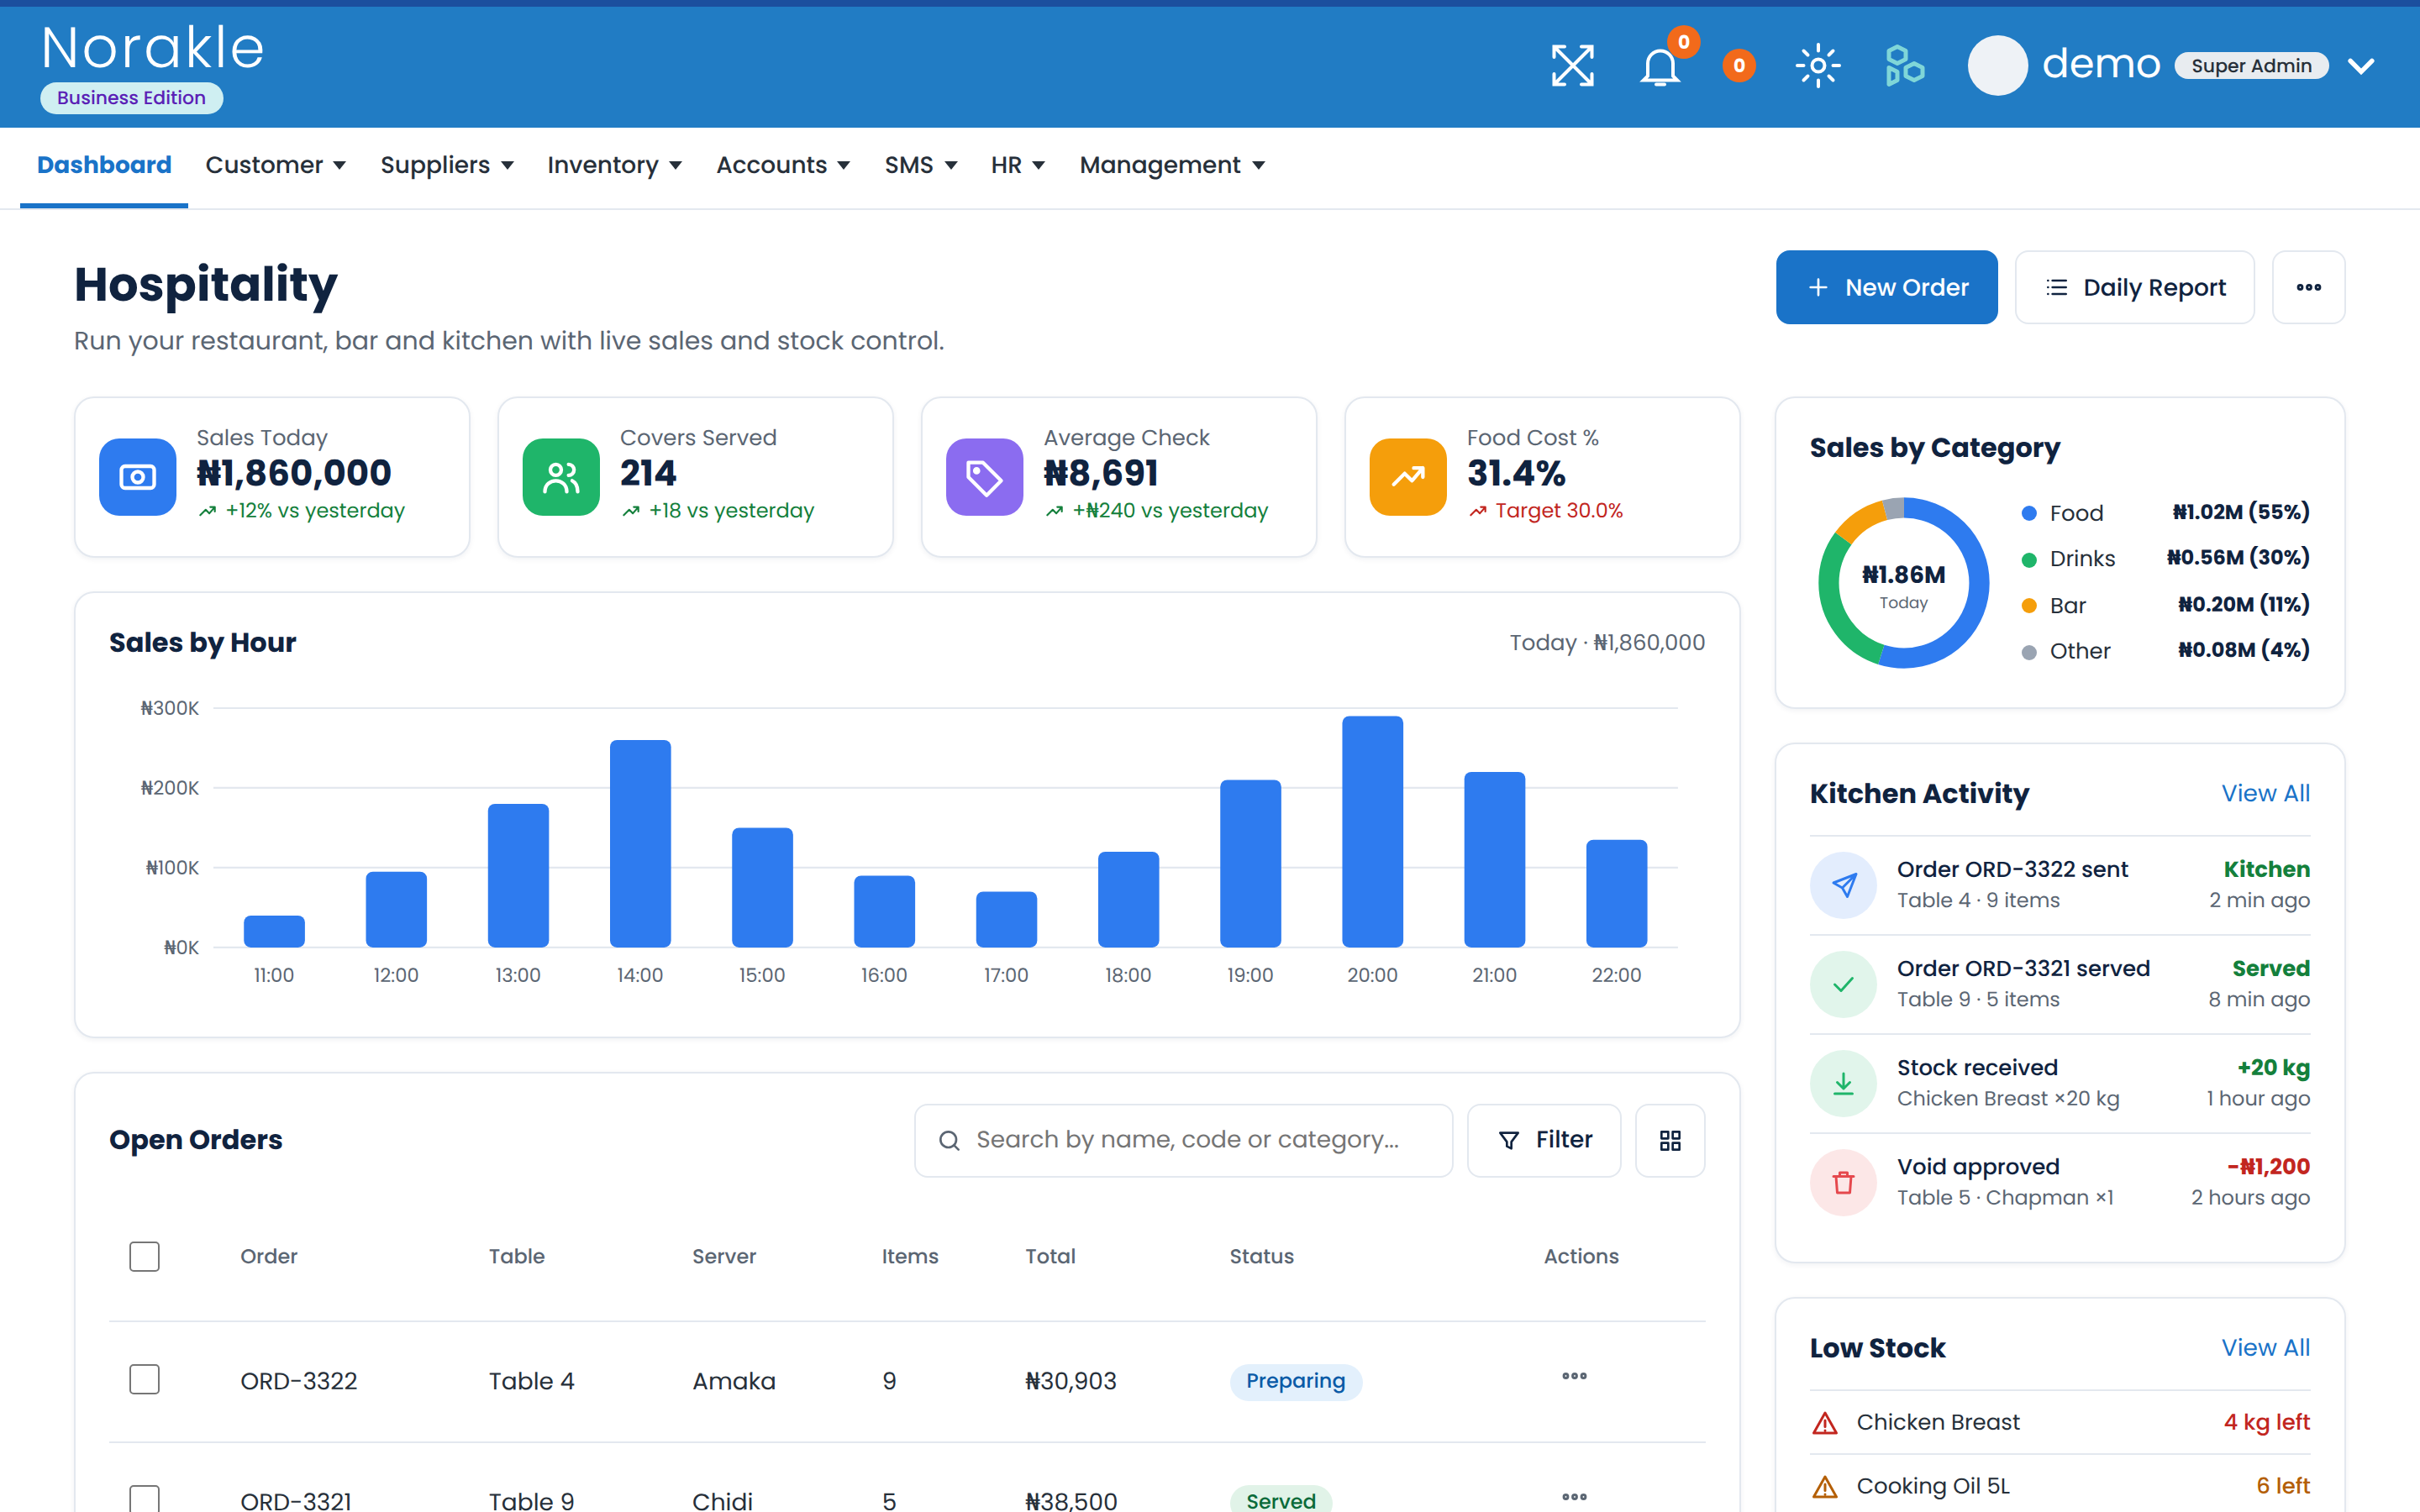2420x1512 pixels.
Task: Click the demo user avatar
Action: tap(1997, 66)
